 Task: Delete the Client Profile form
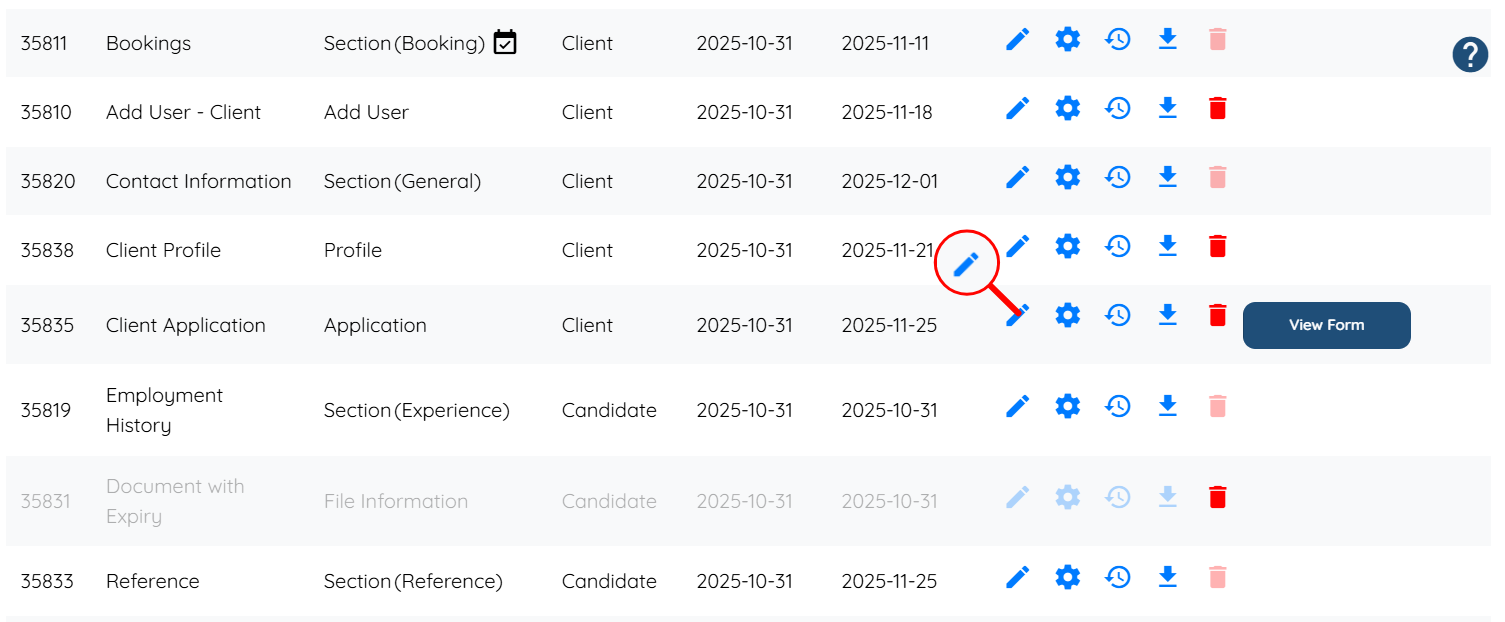pyautogui.click(x=1217, y=246)
